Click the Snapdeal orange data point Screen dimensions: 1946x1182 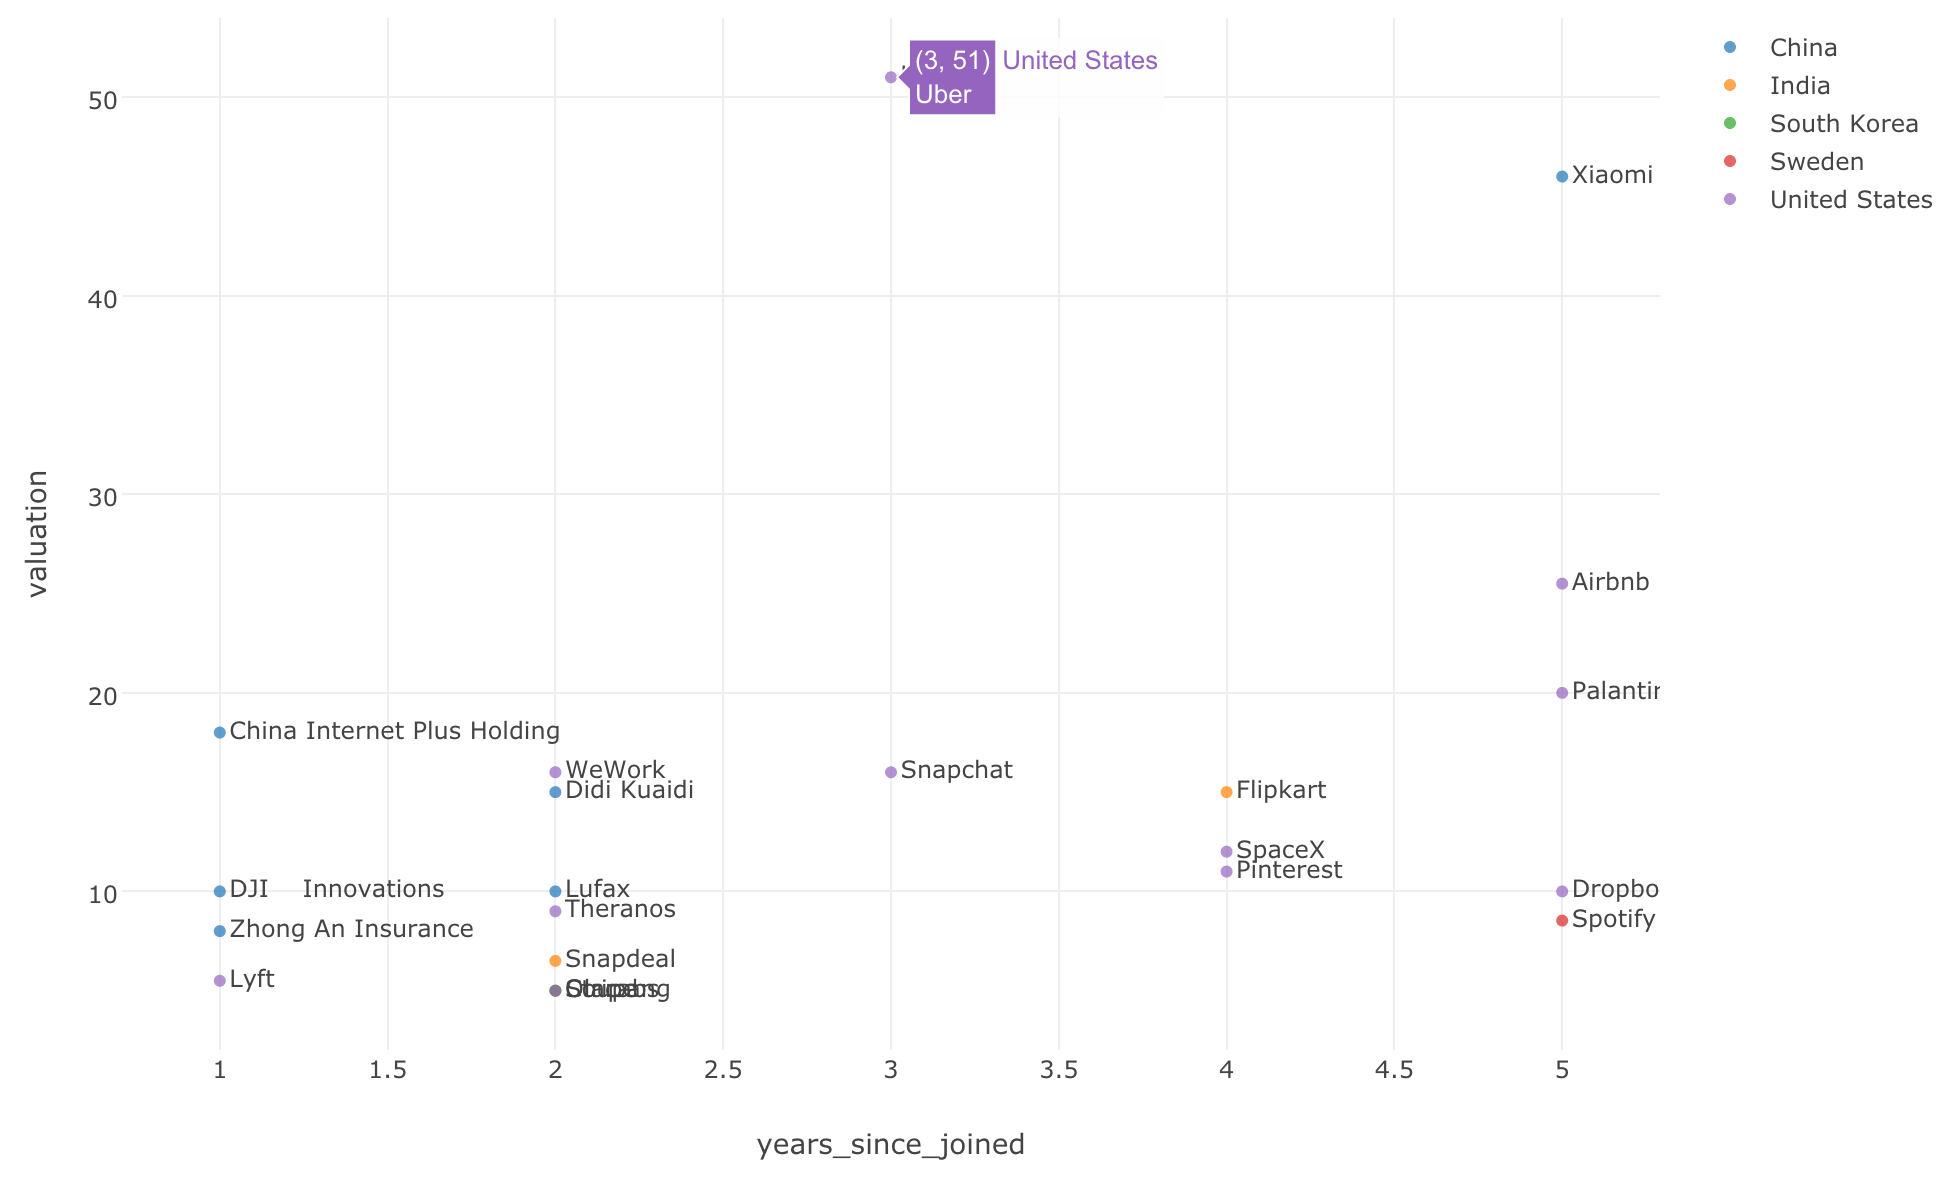click(x=555, y=960)
